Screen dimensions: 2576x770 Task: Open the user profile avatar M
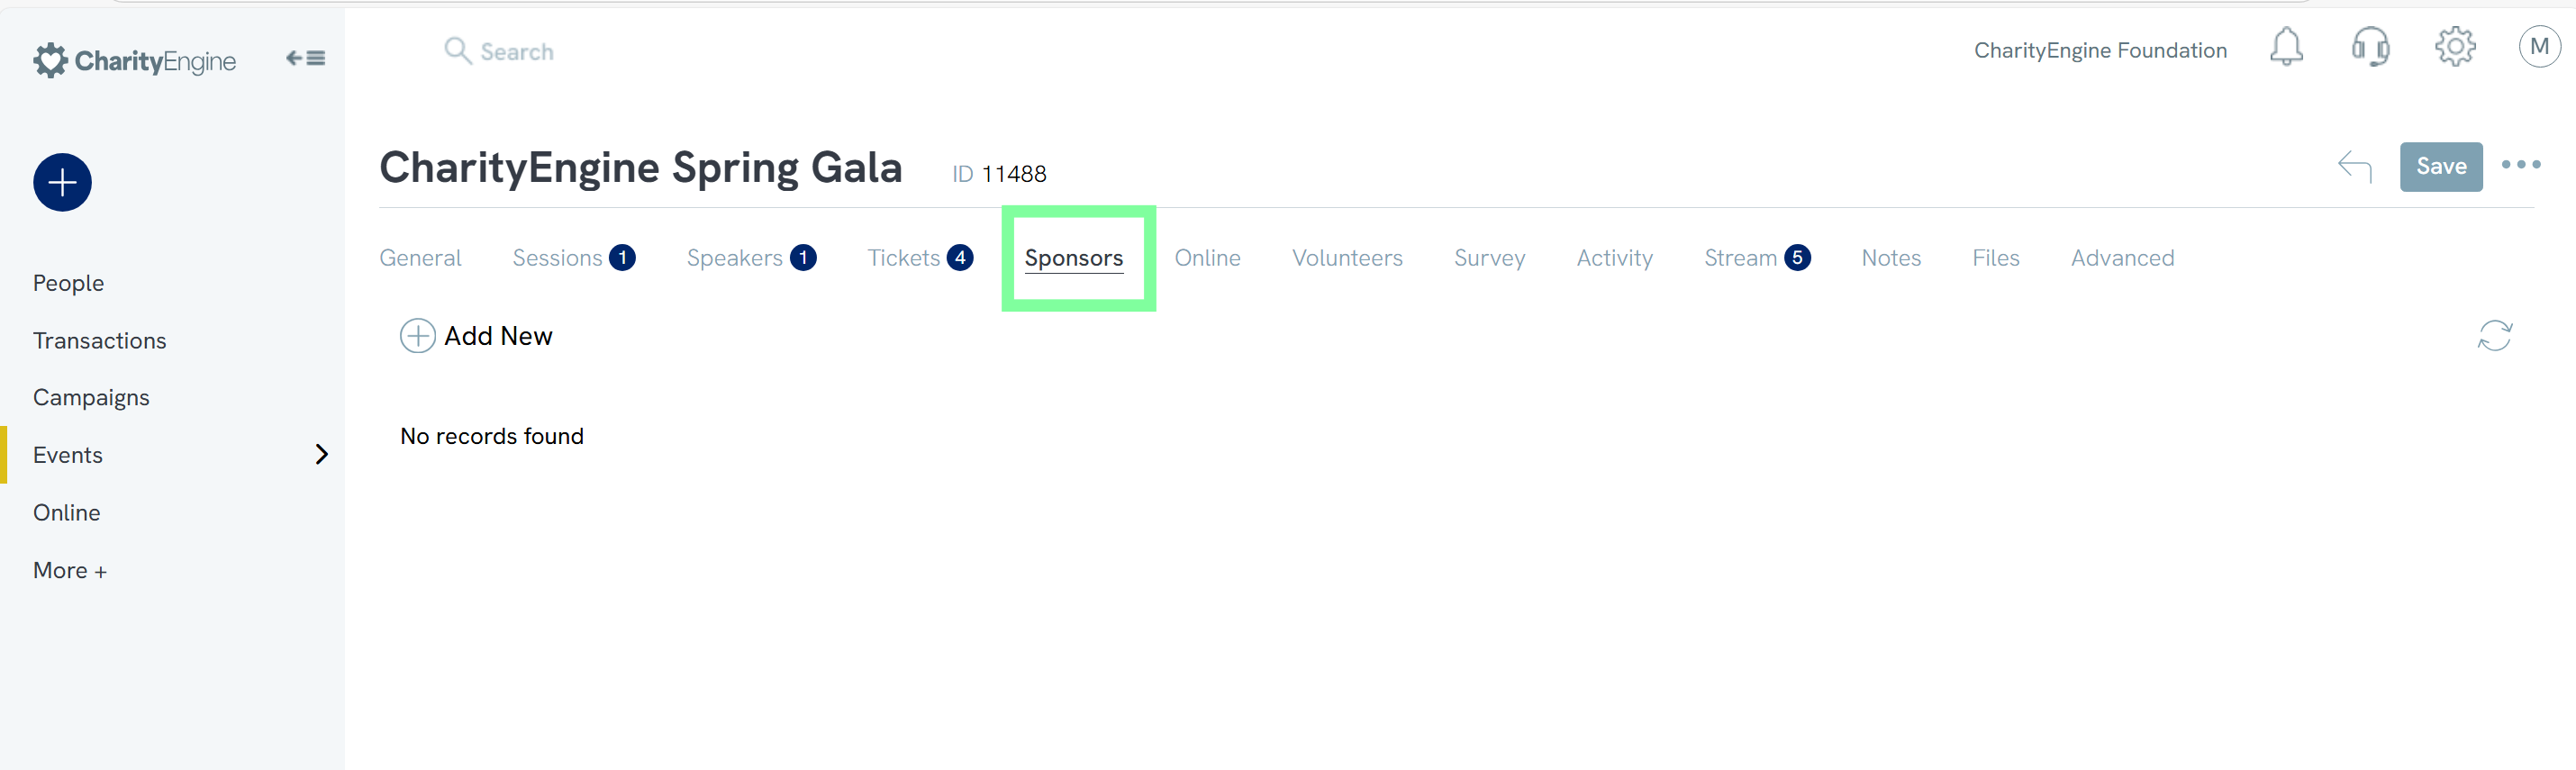tap(2538, 47)
